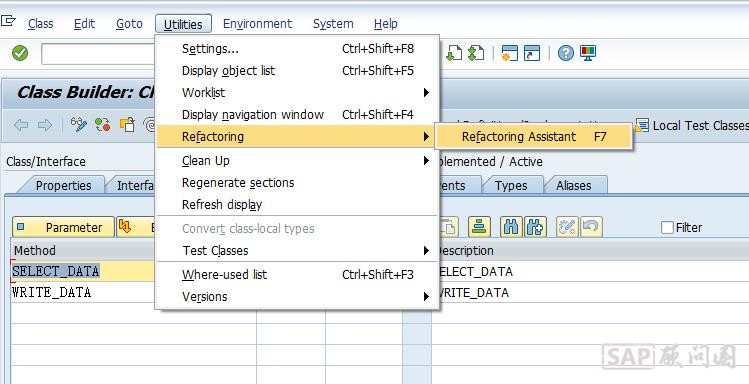Open the Goto menu
The height and width of the screenshot is (384, 749).
pos(129,23)
